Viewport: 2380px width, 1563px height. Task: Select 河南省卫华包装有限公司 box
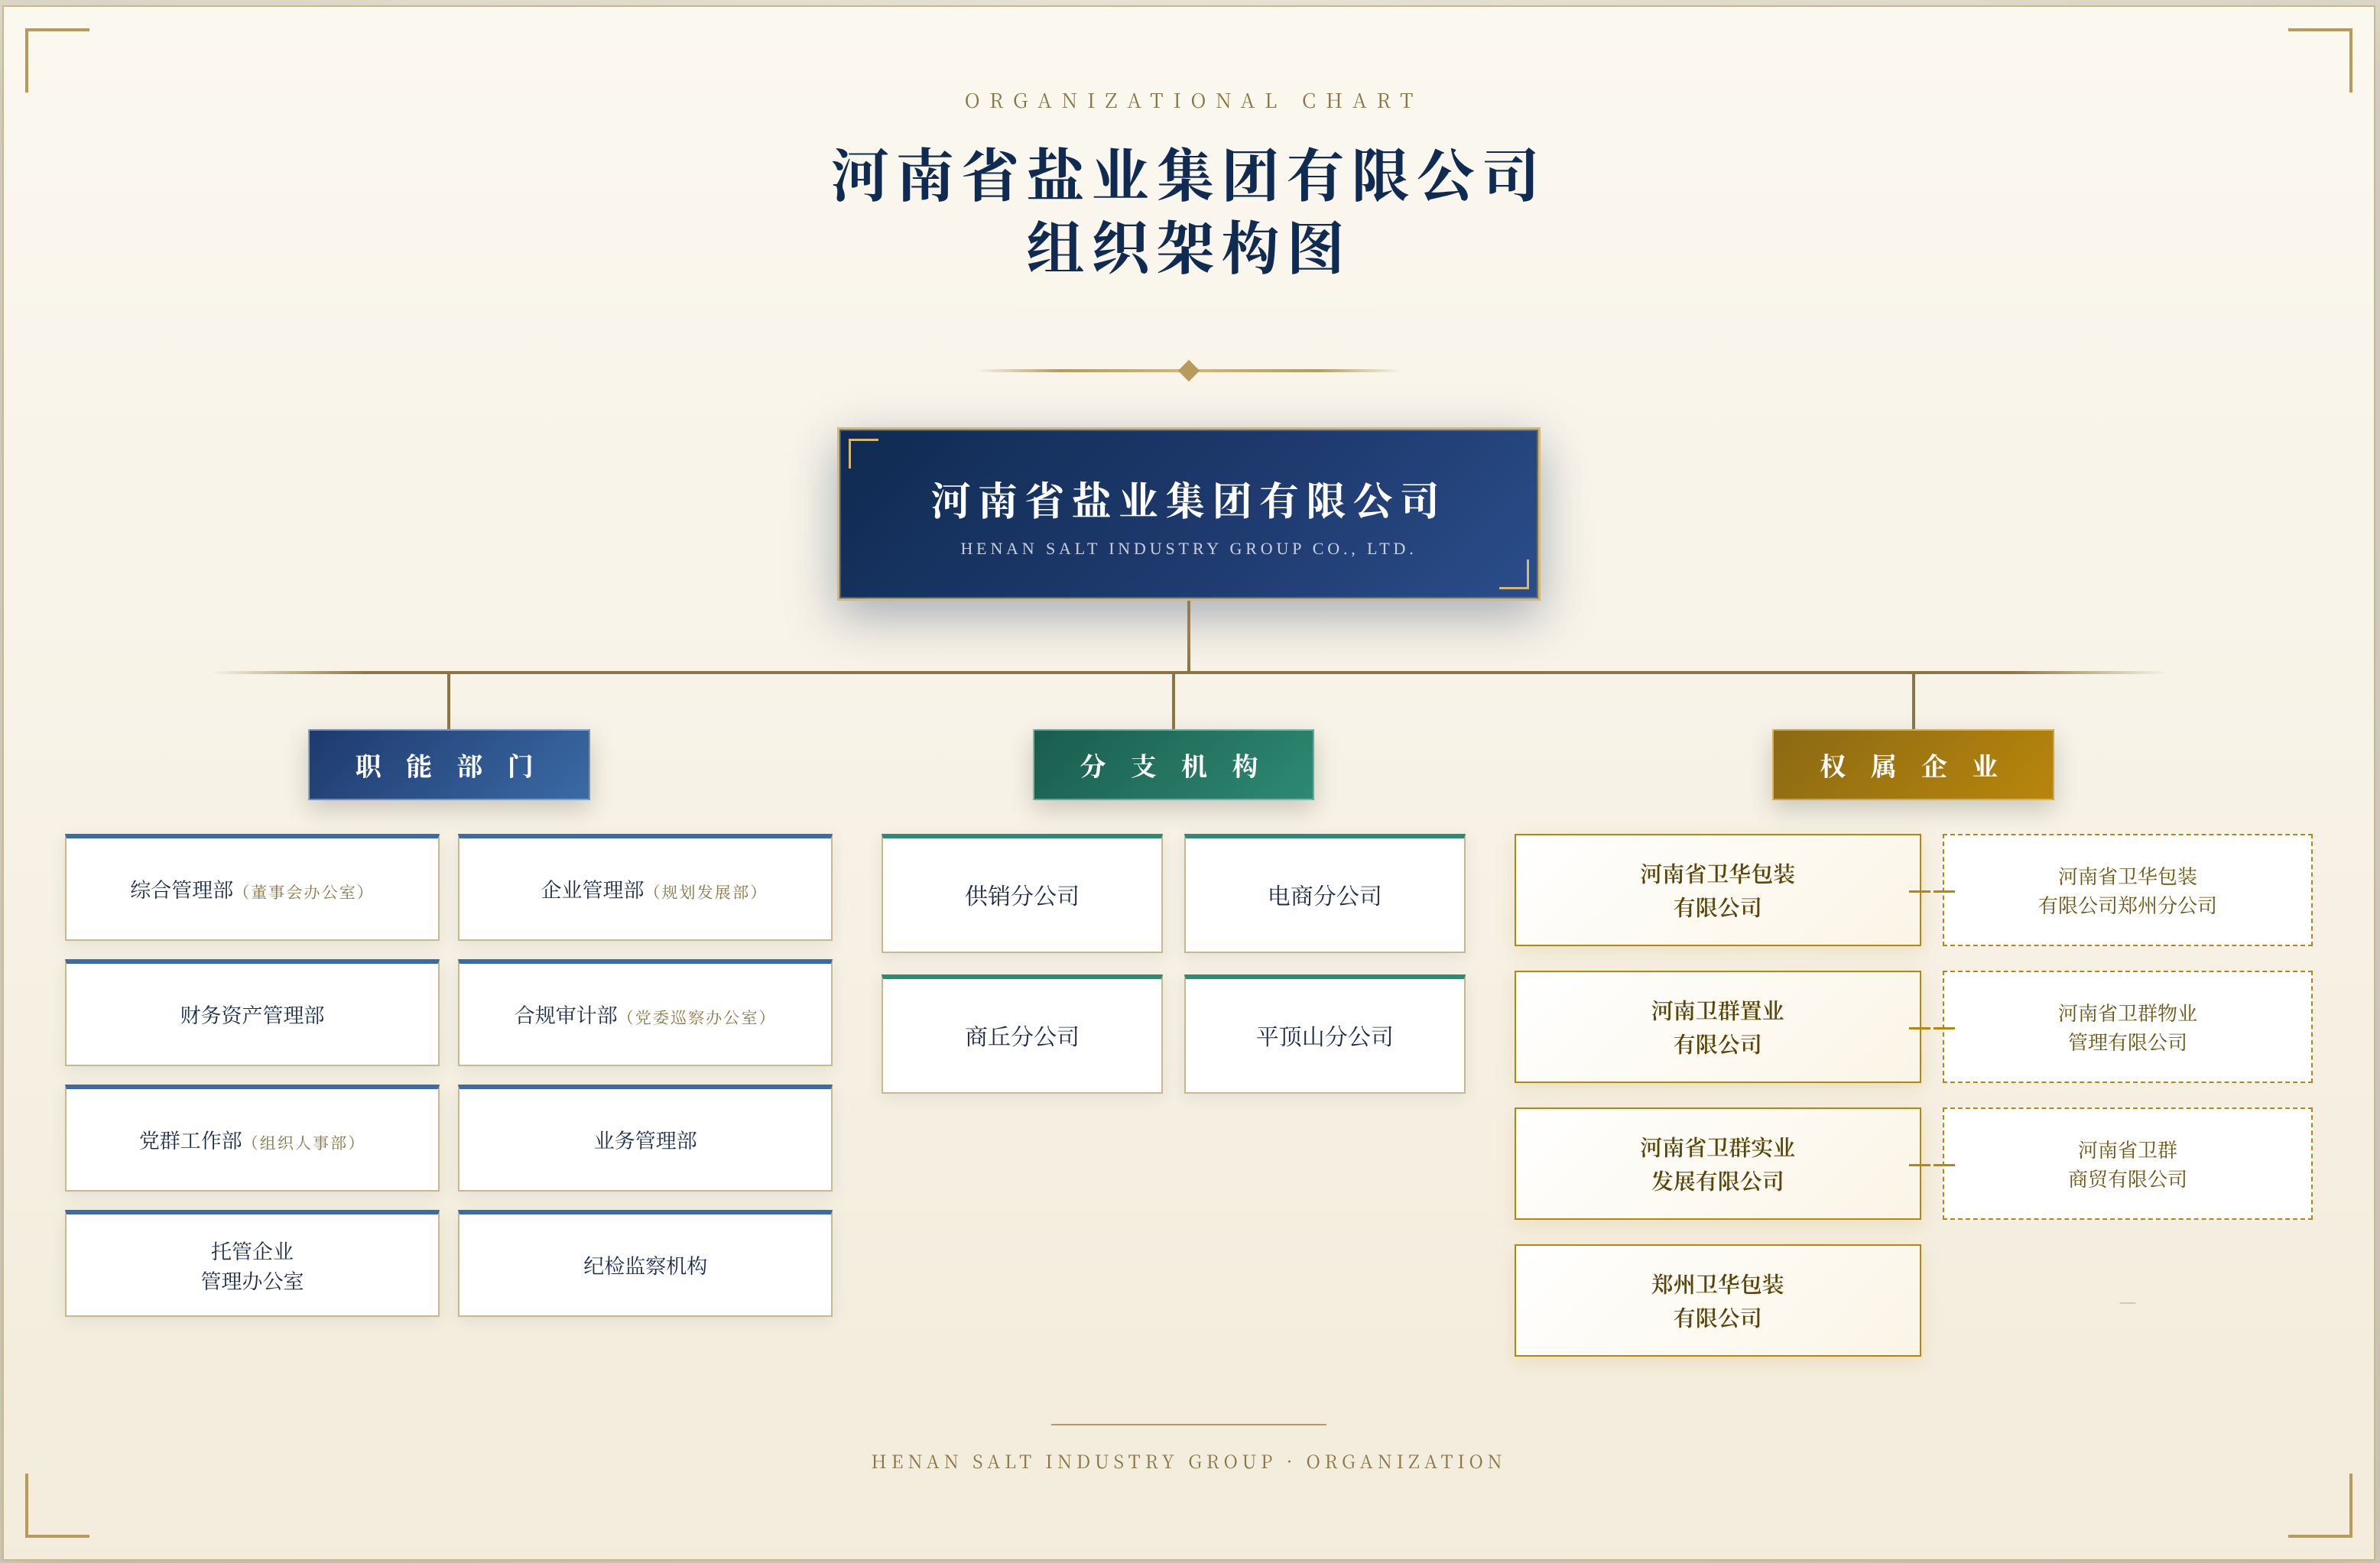tap(1718, 890)
